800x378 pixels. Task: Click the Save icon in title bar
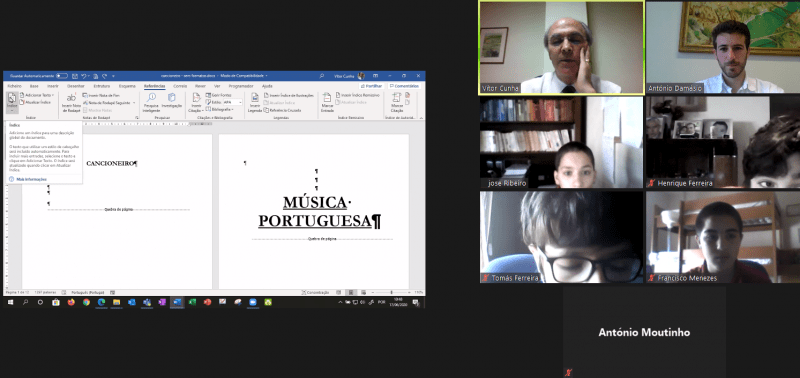click(x=75, y=76)
